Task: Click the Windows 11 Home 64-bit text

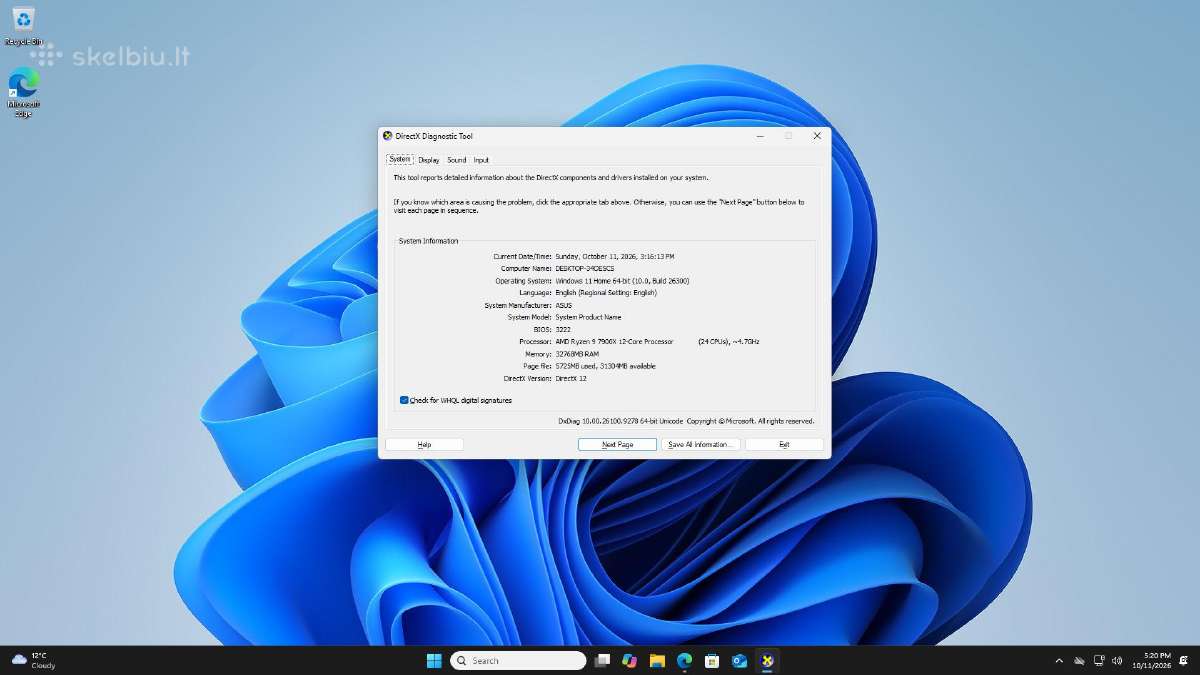Action: point(622,281)
